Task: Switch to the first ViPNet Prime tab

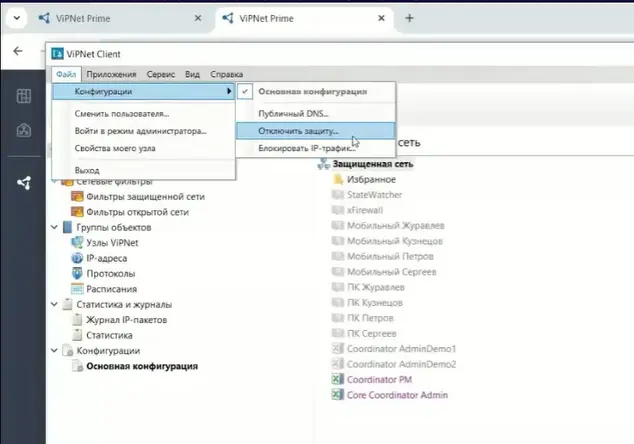Action: tap(120, 19)
